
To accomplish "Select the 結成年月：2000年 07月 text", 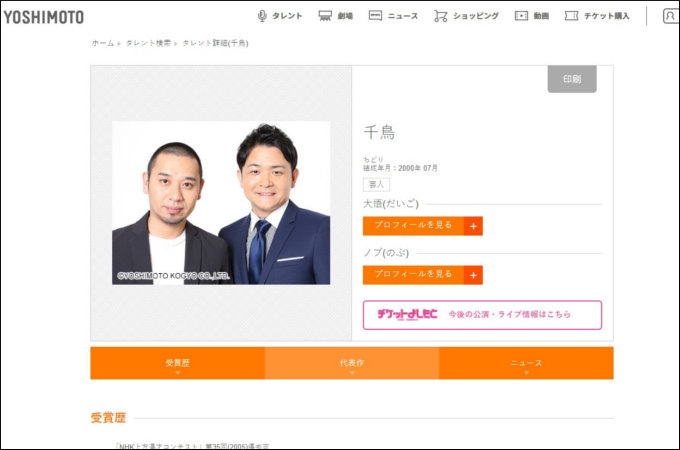I will [x=400, y=168].
